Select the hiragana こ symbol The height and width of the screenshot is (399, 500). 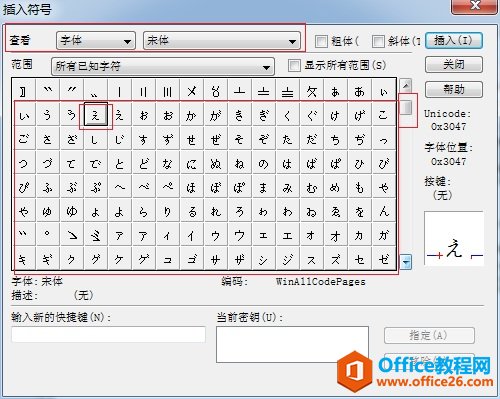click(x=383, y=115)
